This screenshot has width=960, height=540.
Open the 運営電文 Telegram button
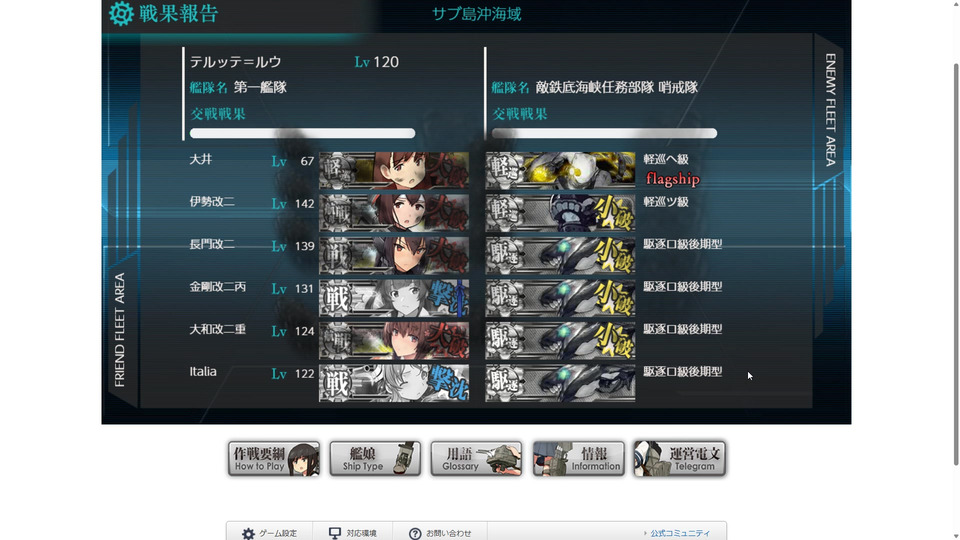[x=680, y=459]
